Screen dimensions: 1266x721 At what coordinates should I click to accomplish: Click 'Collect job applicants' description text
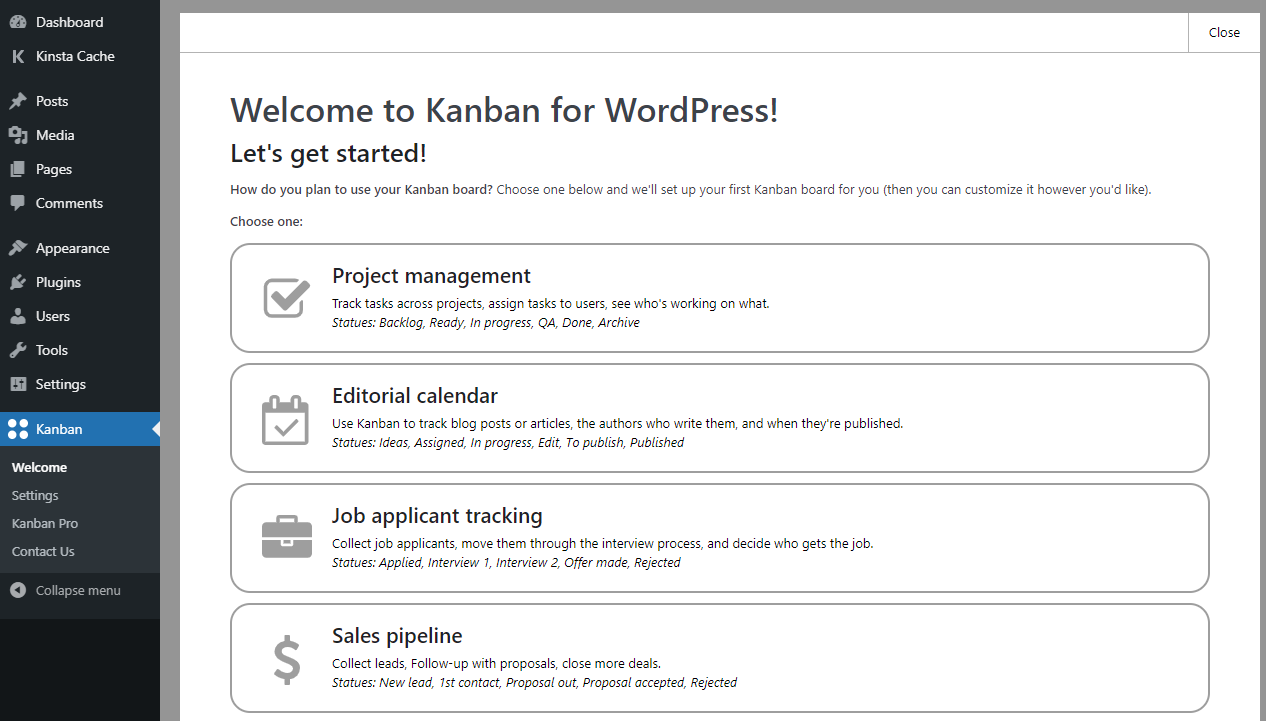click(603, 543)
